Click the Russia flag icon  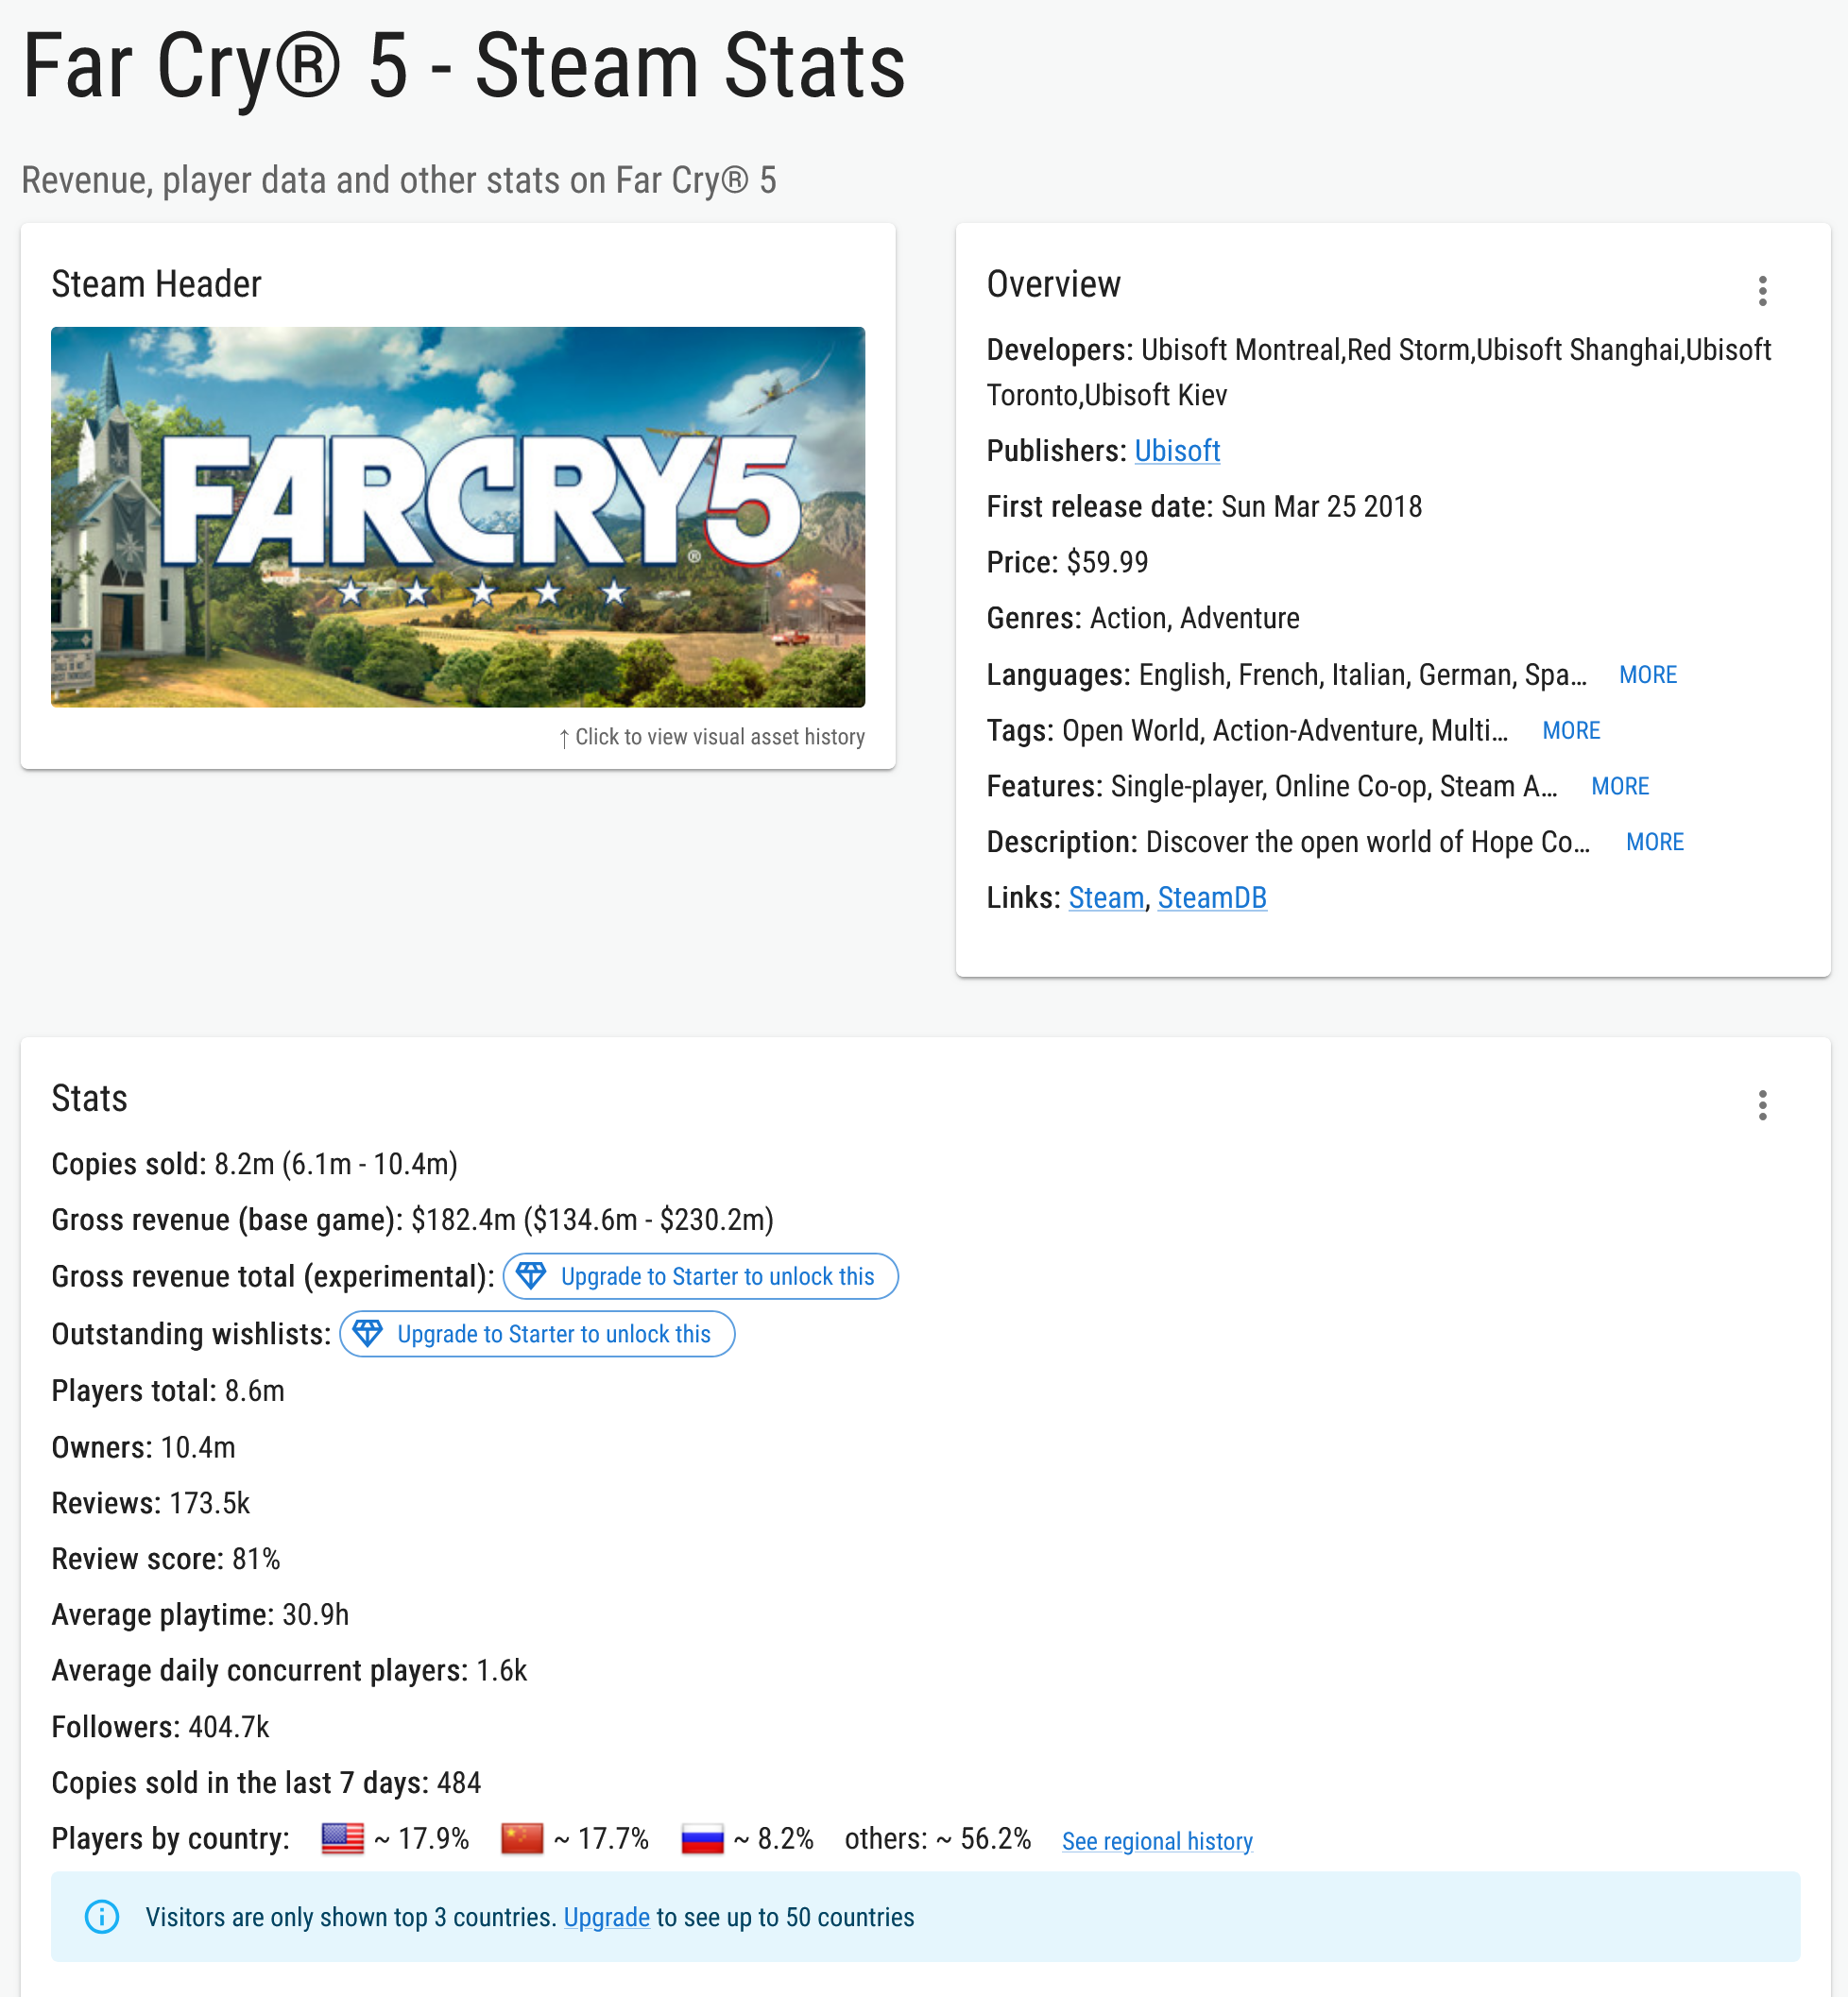point(702,1838)
